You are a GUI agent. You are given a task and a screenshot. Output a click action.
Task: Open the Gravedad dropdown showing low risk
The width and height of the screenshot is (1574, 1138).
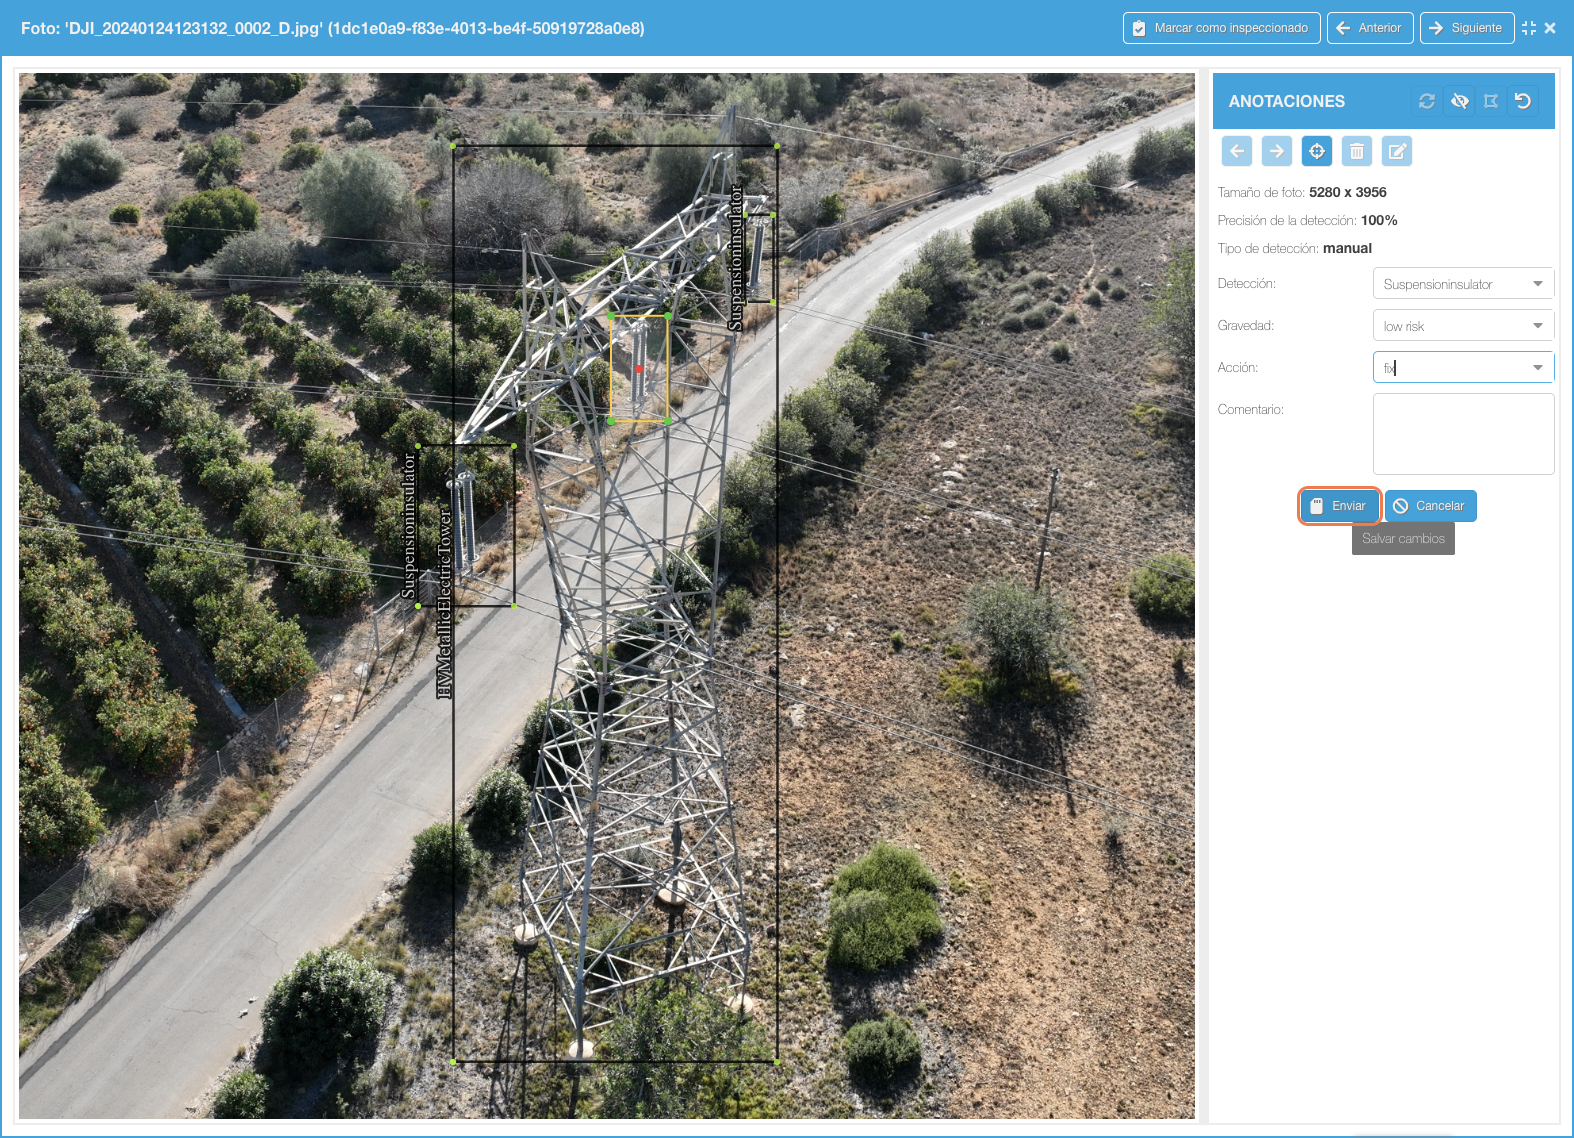tap(1463, 326)
